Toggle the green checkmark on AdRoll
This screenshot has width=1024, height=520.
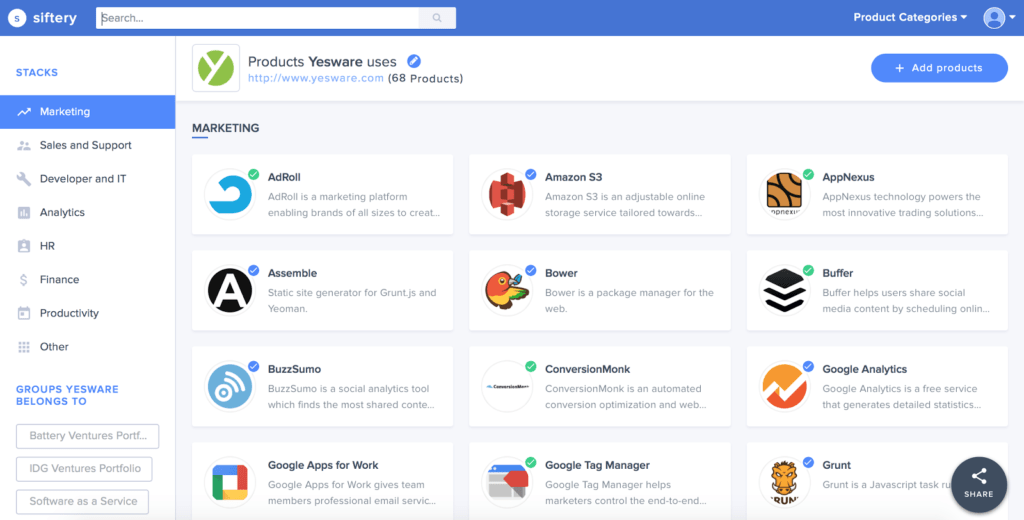tap(253, 174)
